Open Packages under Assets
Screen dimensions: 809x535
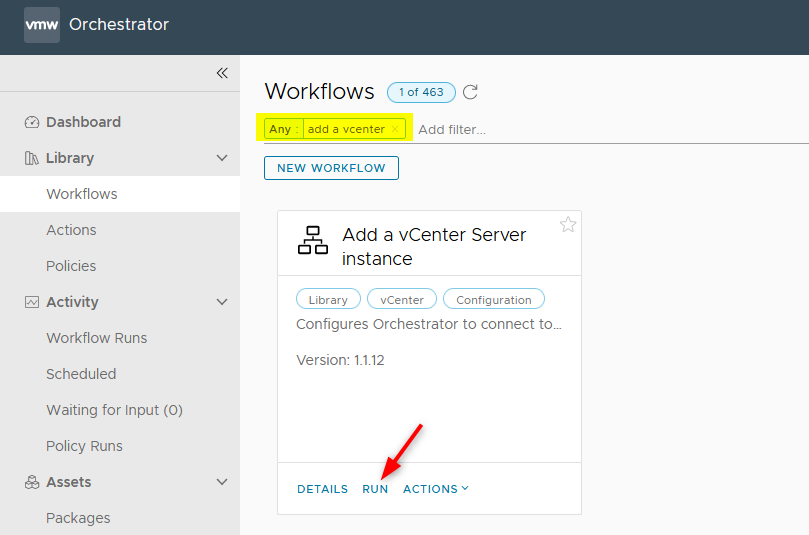coord(78,518)
